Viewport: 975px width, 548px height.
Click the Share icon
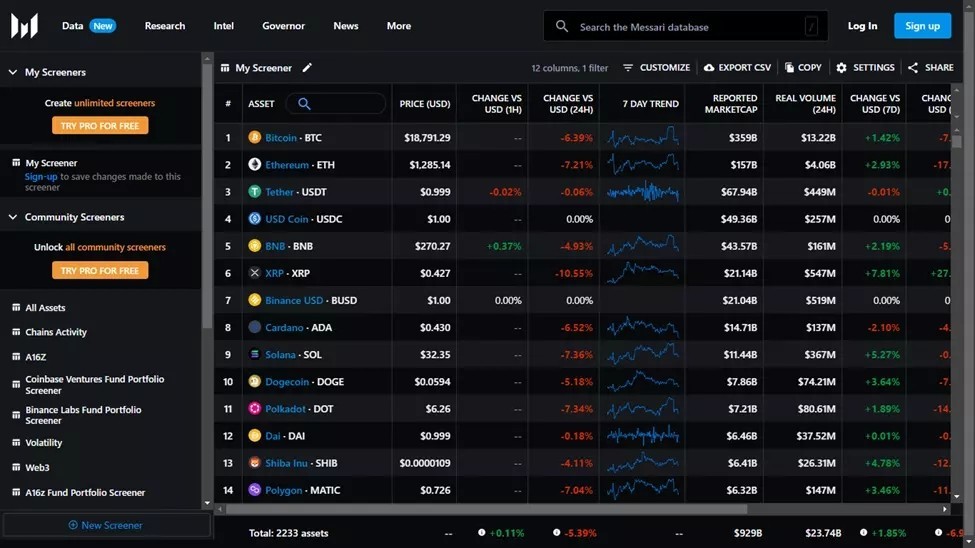click(x=912, y=68)
